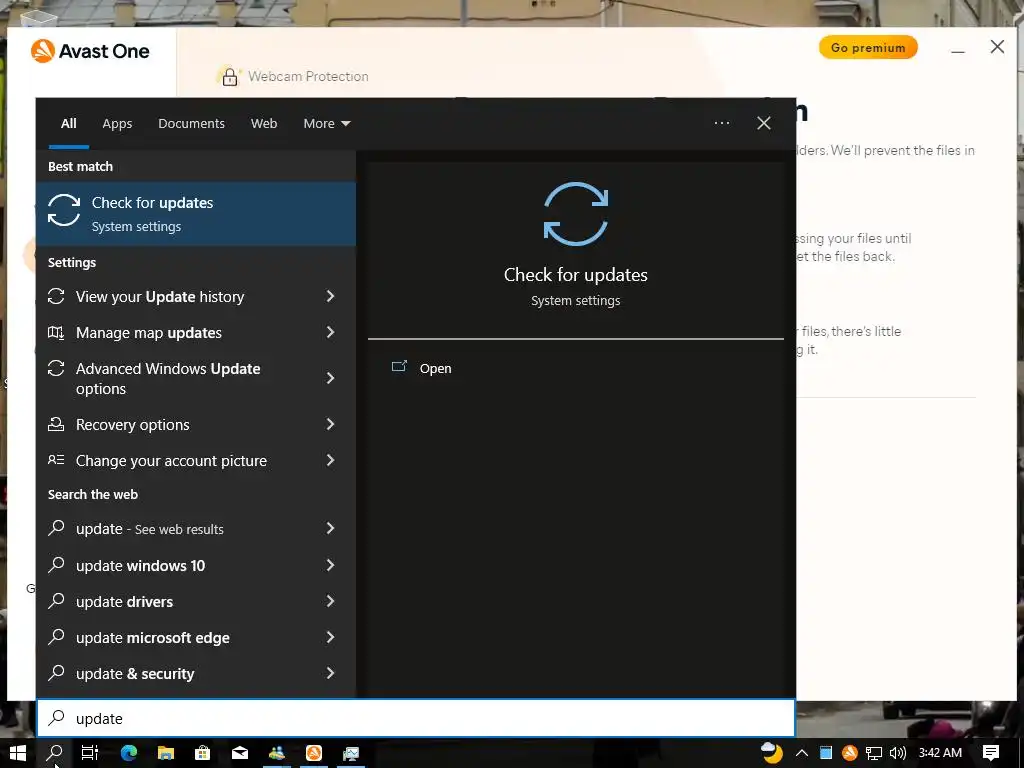The width and height of the screenshot is (1024, 768).
Task: Expand the update drivers chevron
Action: 330,601
